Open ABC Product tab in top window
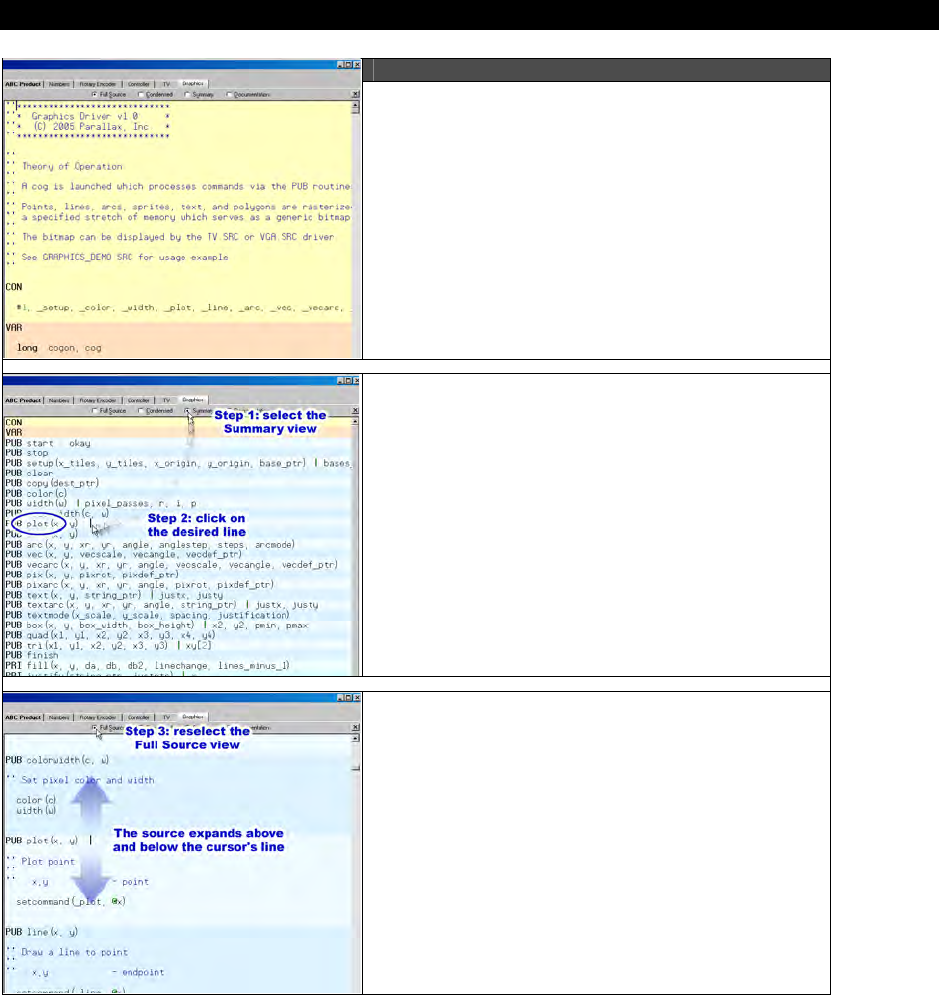Image resolution: width=939 pixels, height=995 pixels. tap(23, 84)
